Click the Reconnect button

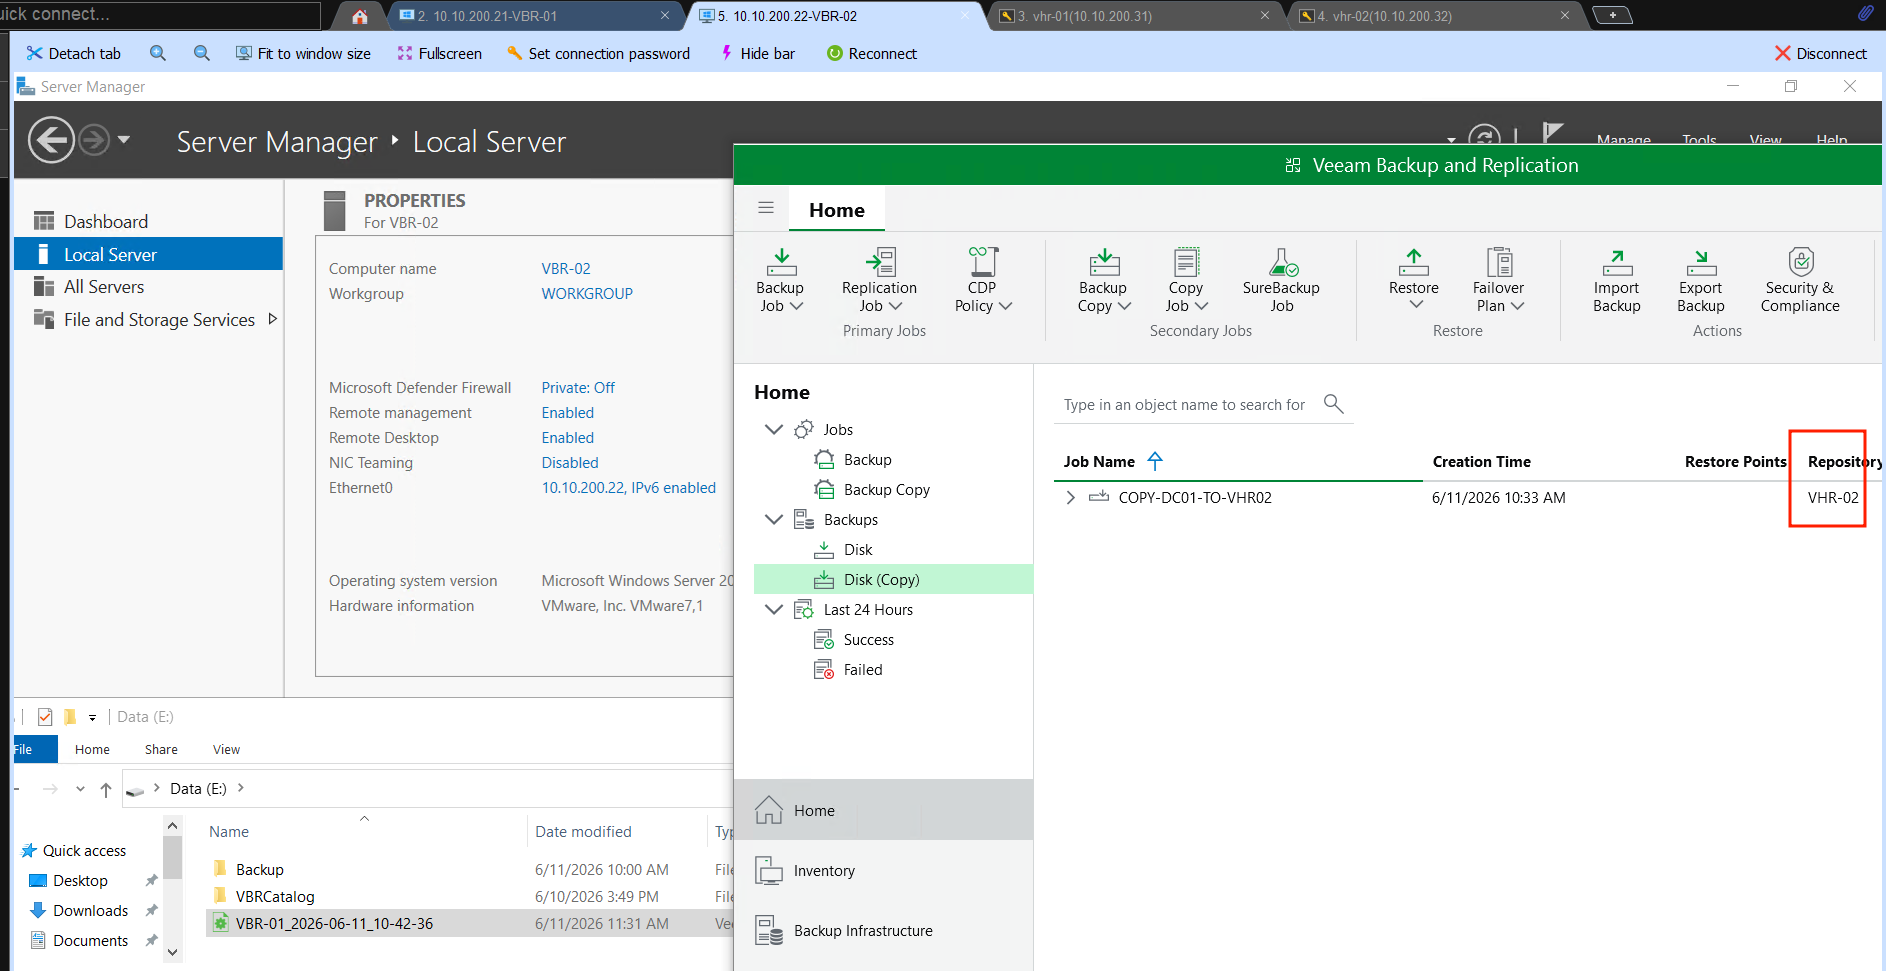point(872,53)
